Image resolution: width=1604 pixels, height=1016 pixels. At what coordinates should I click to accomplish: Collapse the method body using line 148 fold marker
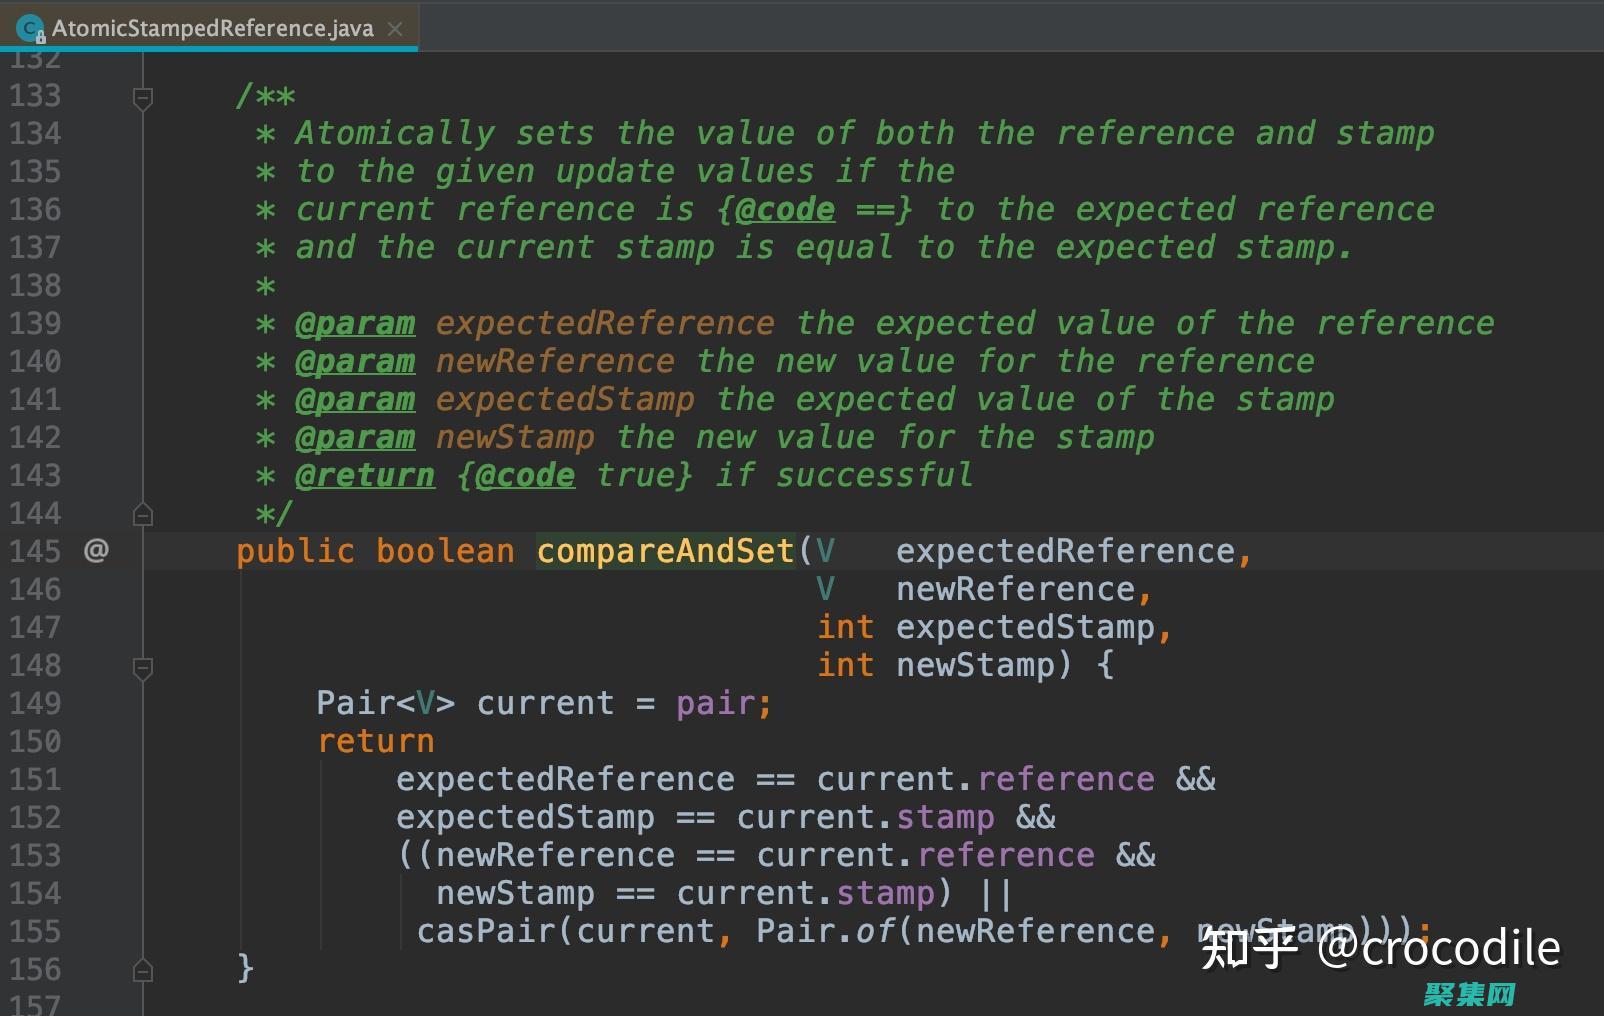143,667
